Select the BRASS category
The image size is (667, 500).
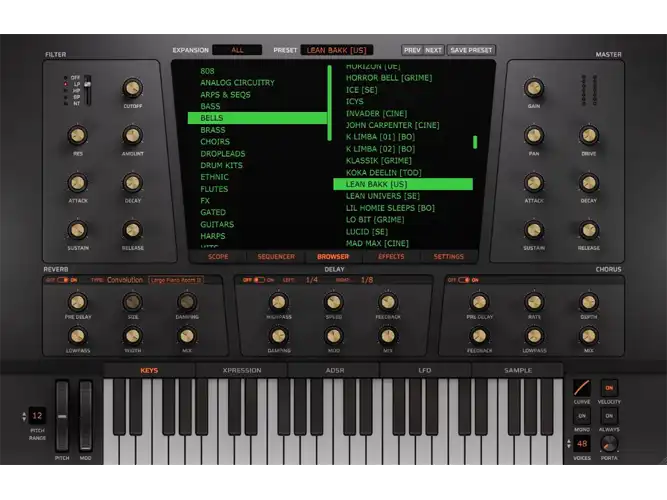pos(257,130)
